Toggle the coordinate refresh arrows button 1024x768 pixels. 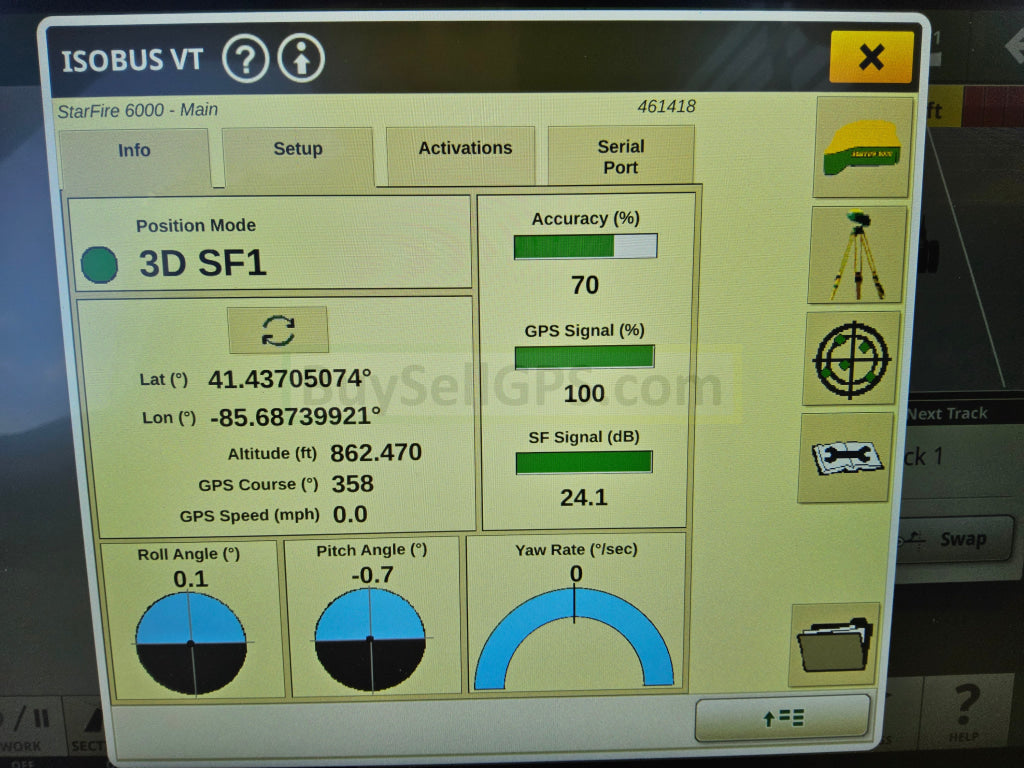pyautogui.click(x=278, y=330)
